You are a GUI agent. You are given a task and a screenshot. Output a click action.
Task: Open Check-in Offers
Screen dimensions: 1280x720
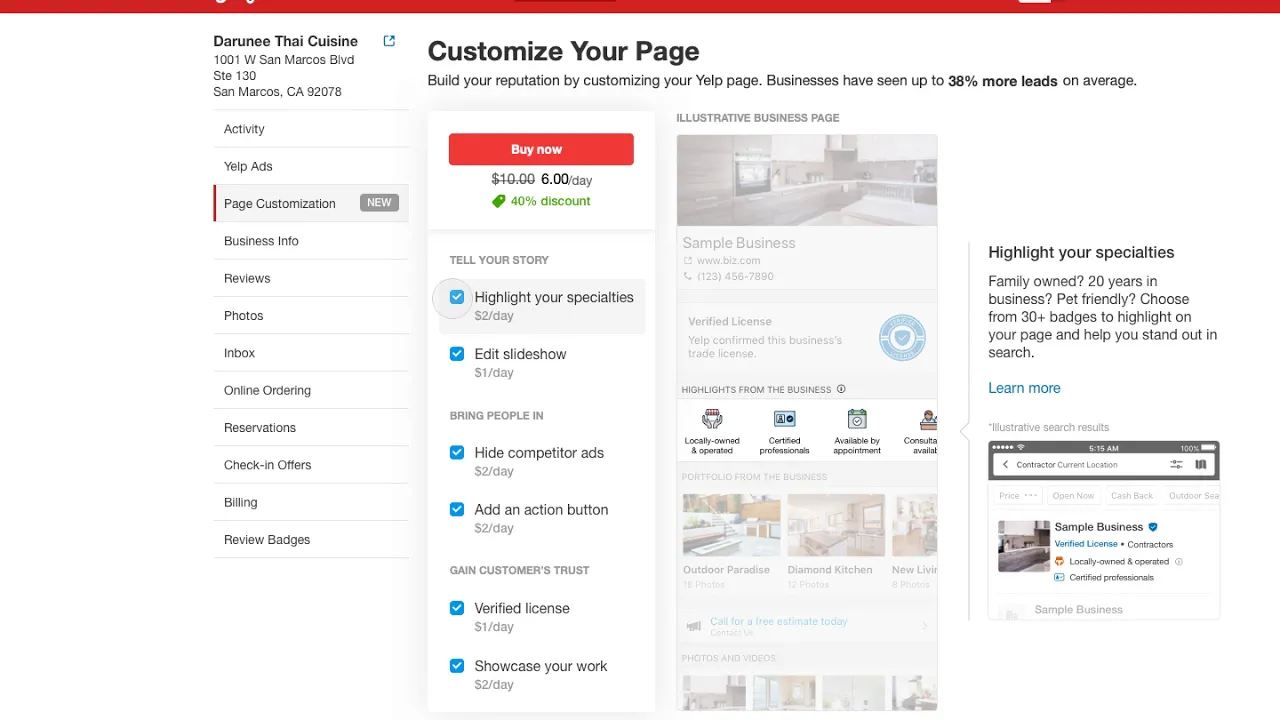click(311, 465)
